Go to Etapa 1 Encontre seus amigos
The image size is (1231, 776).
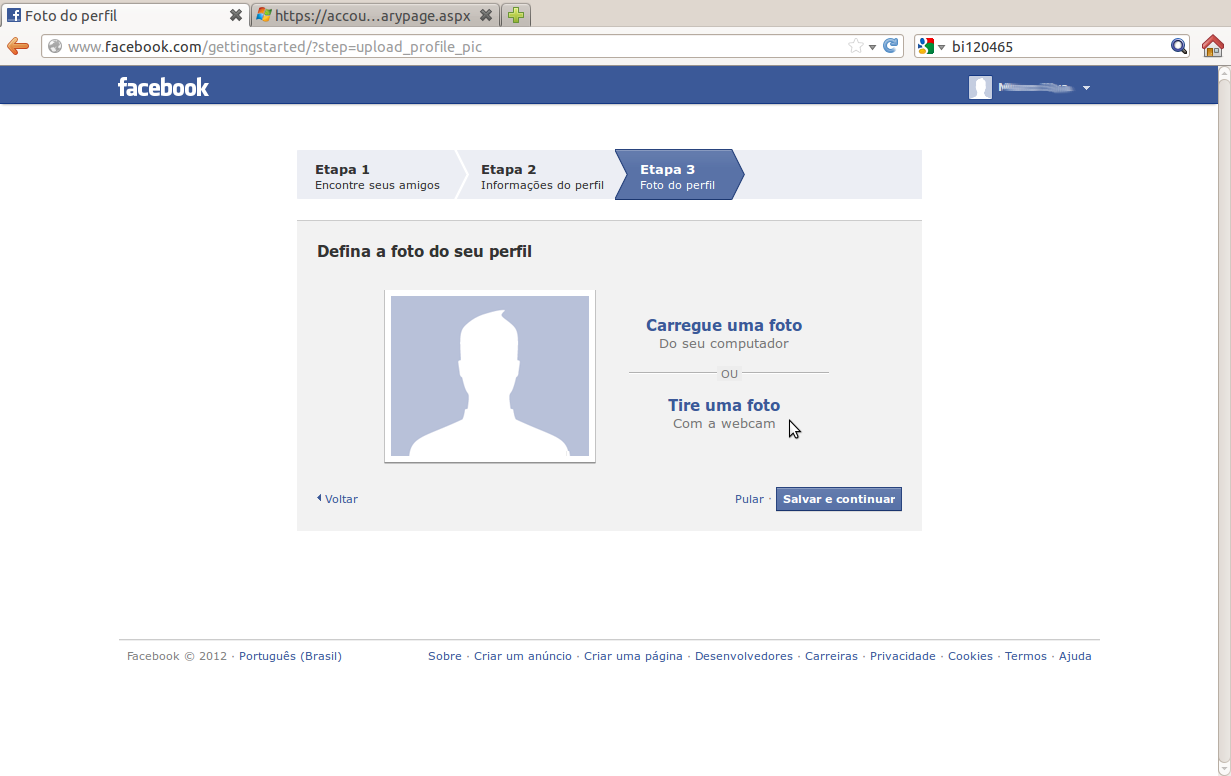[377, 176]
